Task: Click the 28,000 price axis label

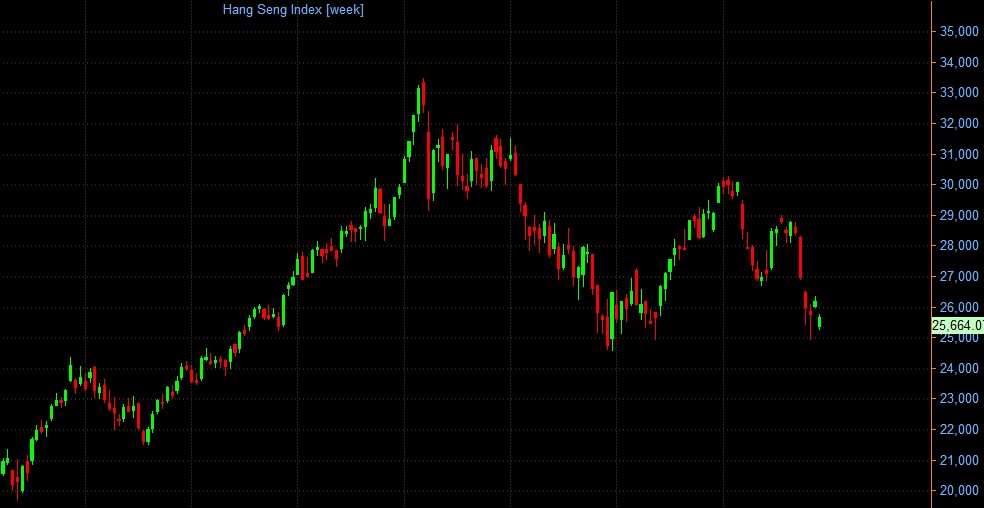Action: (959, 246)
